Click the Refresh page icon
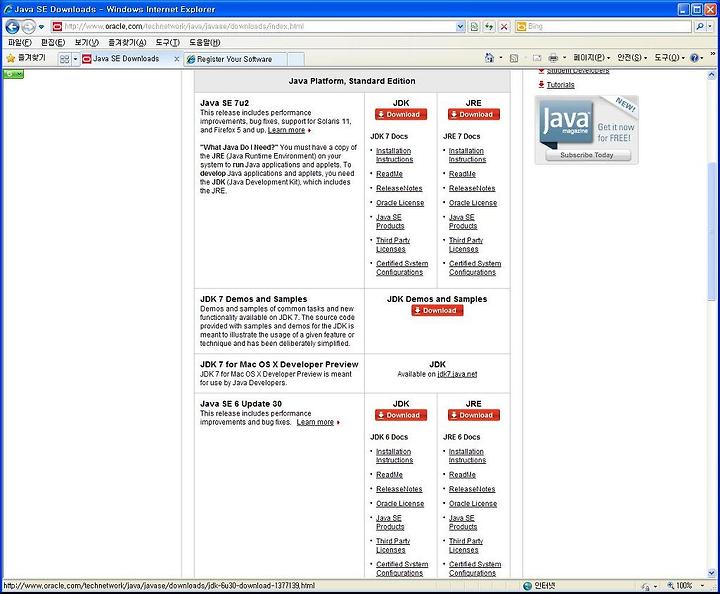Image resolution: width=720 pixels, height=594 pixels. click(489, 27)
